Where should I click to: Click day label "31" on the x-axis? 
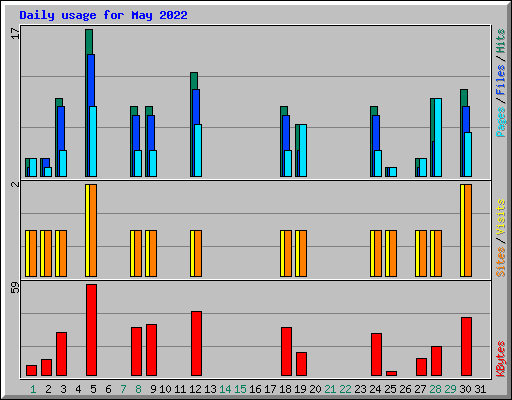point(480,389)
